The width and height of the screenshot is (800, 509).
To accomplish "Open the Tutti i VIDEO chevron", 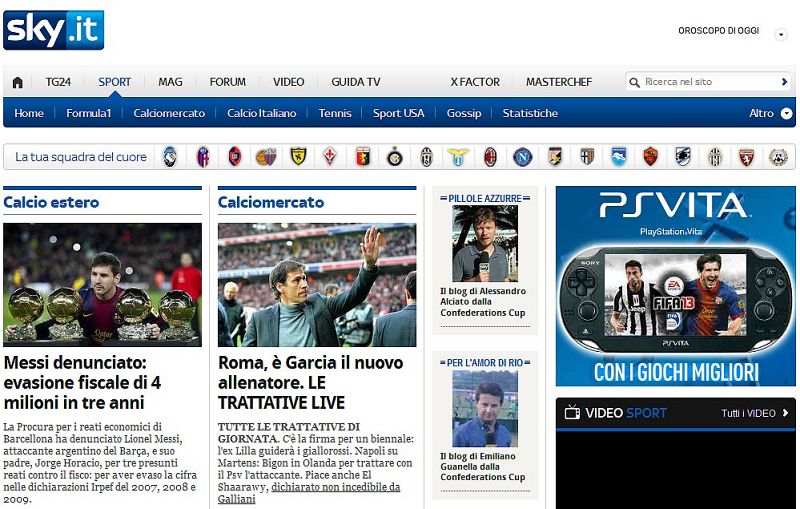I will [x=785, y=413].
